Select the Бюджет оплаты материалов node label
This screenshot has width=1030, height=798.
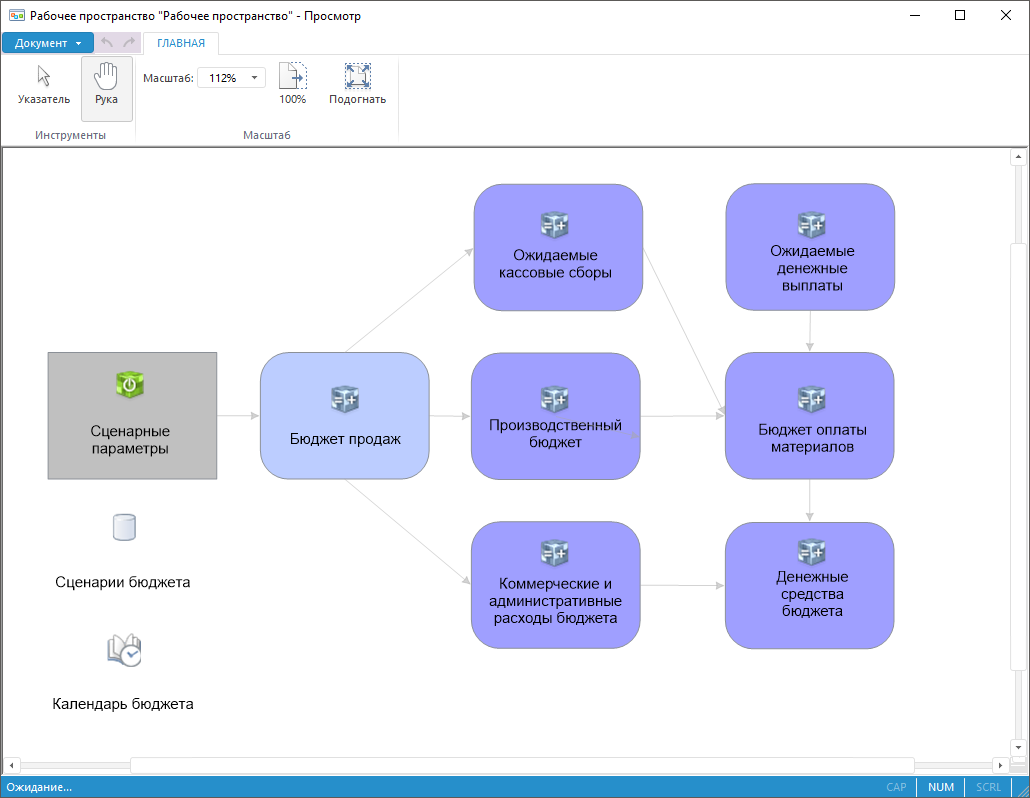point(812,438)
